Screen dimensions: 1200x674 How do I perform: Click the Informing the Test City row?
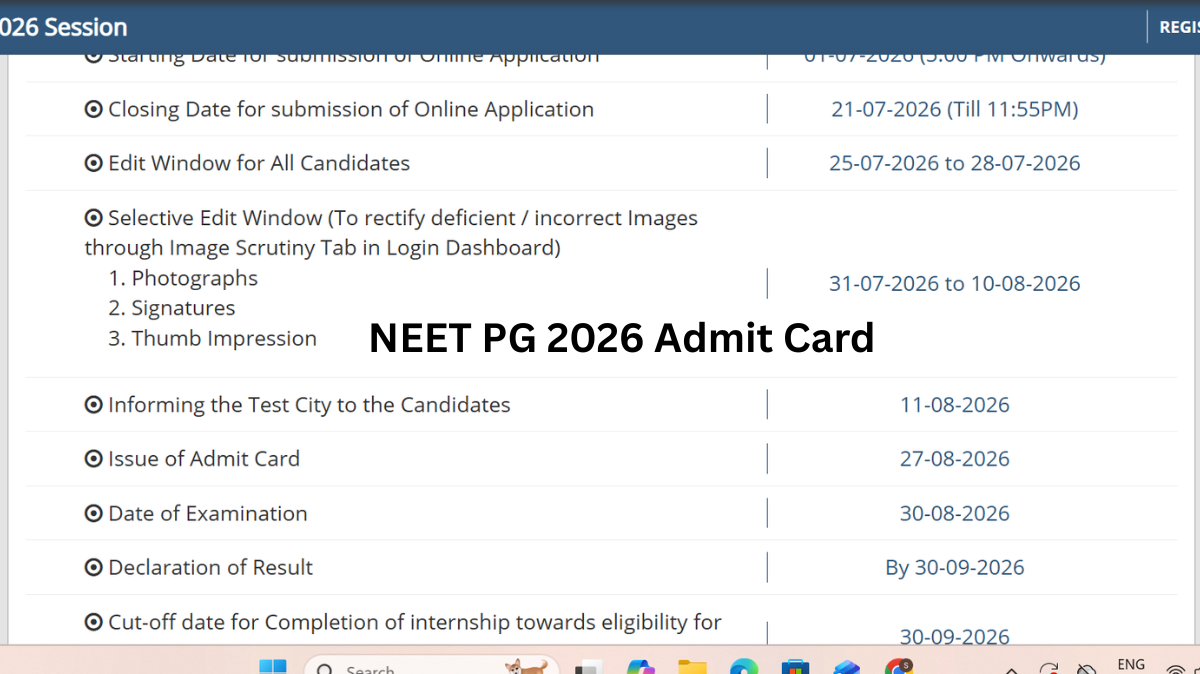click(600, 405)
